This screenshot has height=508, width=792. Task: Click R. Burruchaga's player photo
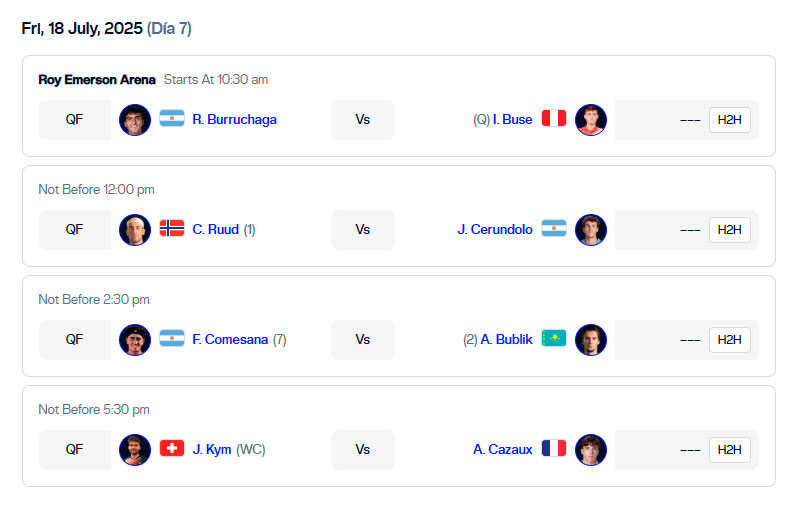135,120
